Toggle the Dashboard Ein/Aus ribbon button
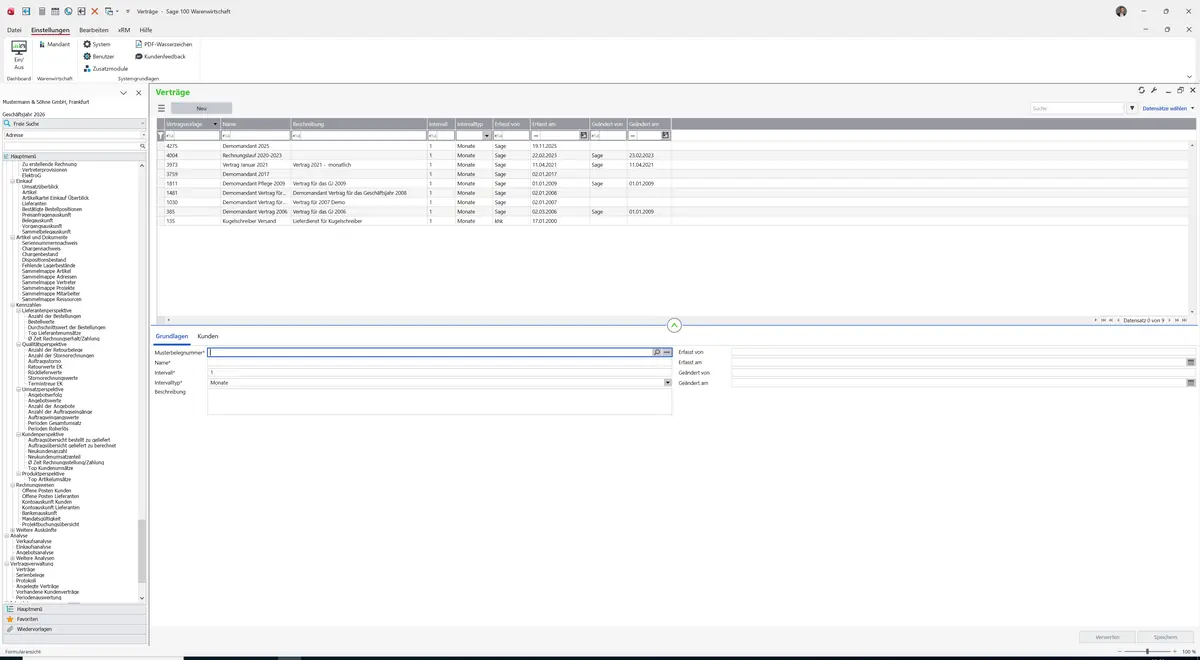The height and width of the screenshot is (660, 1200). coord(18,55)
